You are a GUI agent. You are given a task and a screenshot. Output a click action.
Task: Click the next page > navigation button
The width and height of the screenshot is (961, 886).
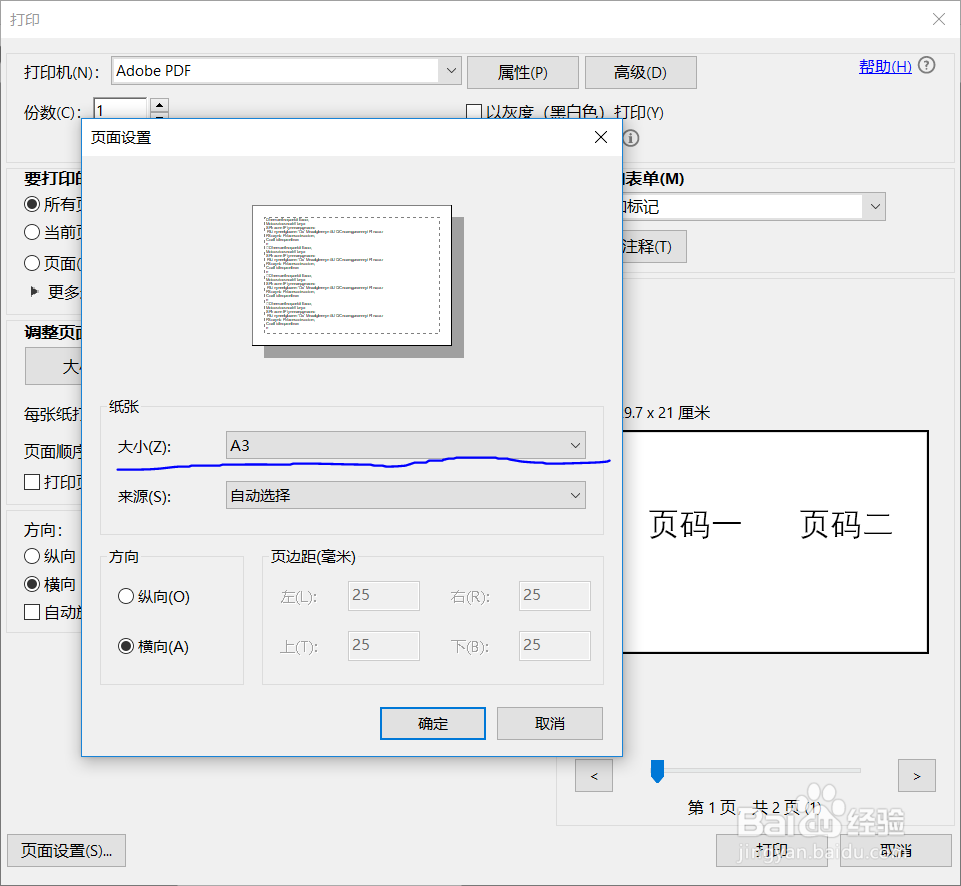pos(916,775)
